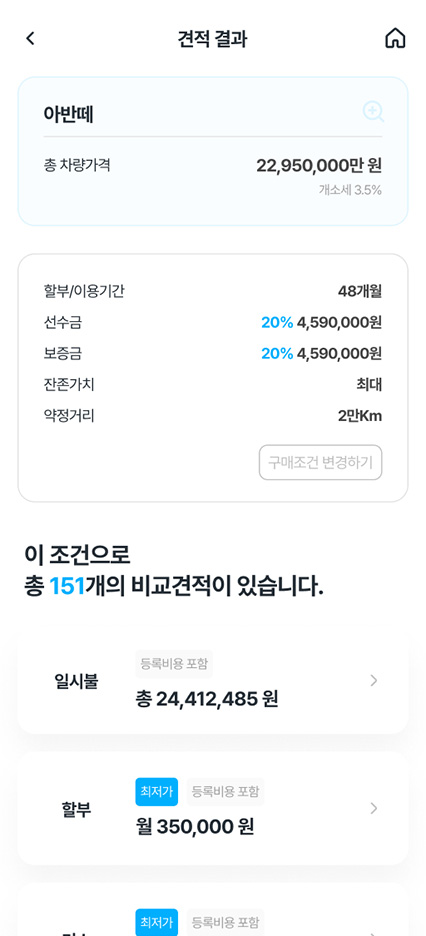The height and width of the screenshot is (936, 426).
Task: Tap the blue 151 comparison count
Action: (67, 587)
